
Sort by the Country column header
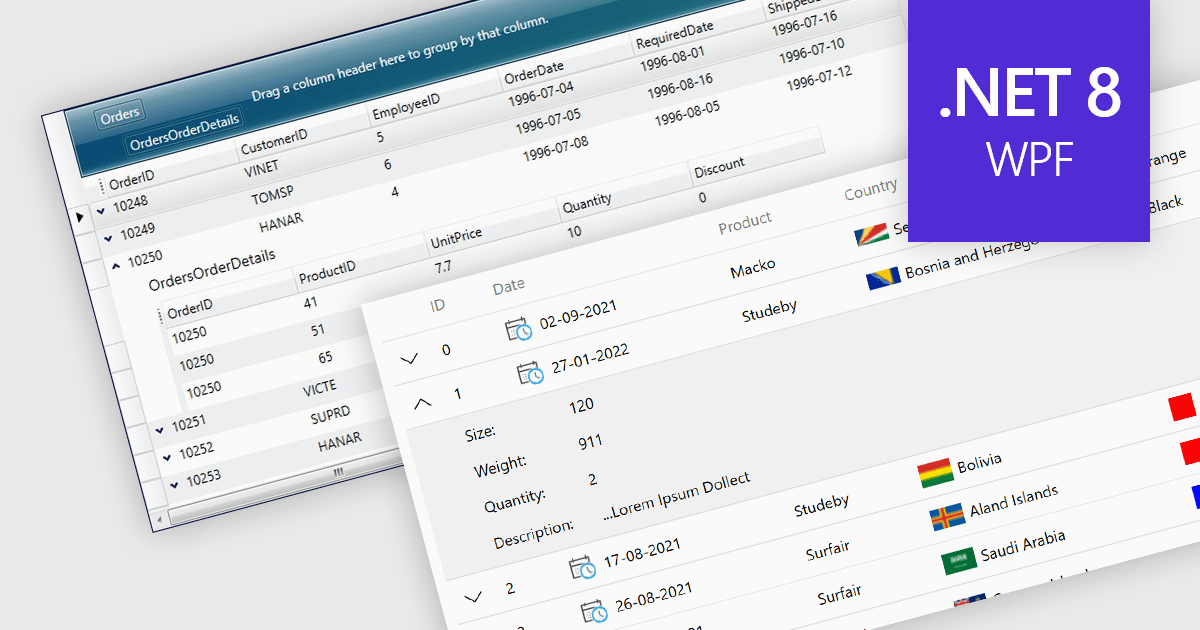click(868, 188)
